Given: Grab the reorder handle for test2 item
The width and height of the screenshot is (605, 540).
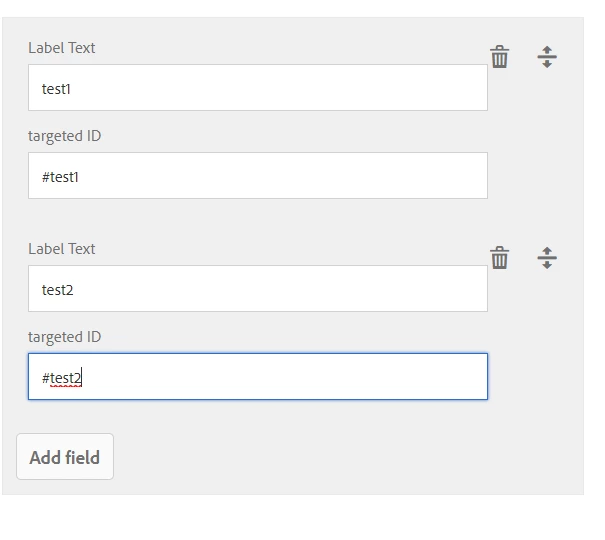Looking at the screenshot, I should tap(547, 258).
